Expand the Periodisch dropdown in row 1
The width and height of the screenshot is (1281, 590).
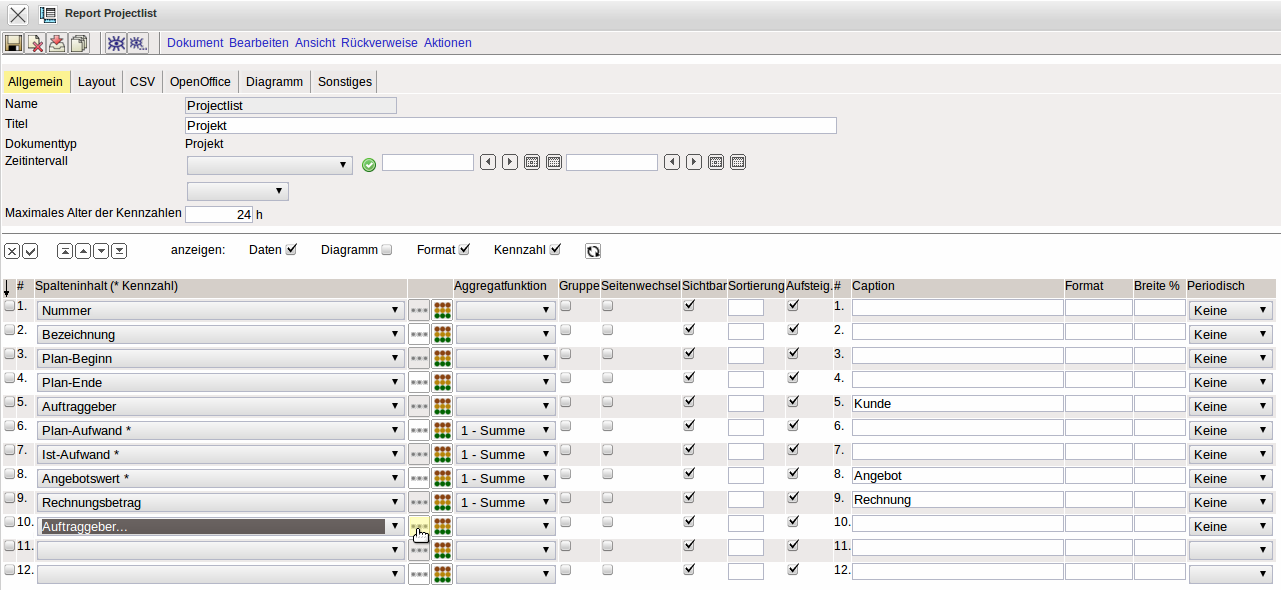pyautogui.click(x=1230, y=310)
